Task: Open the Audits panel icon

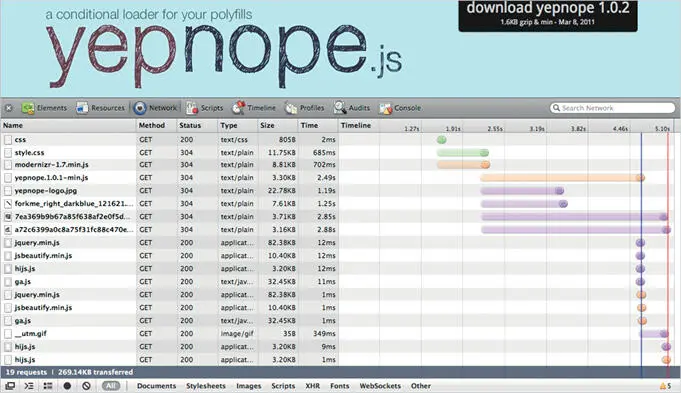Action: tap(340, 108)
